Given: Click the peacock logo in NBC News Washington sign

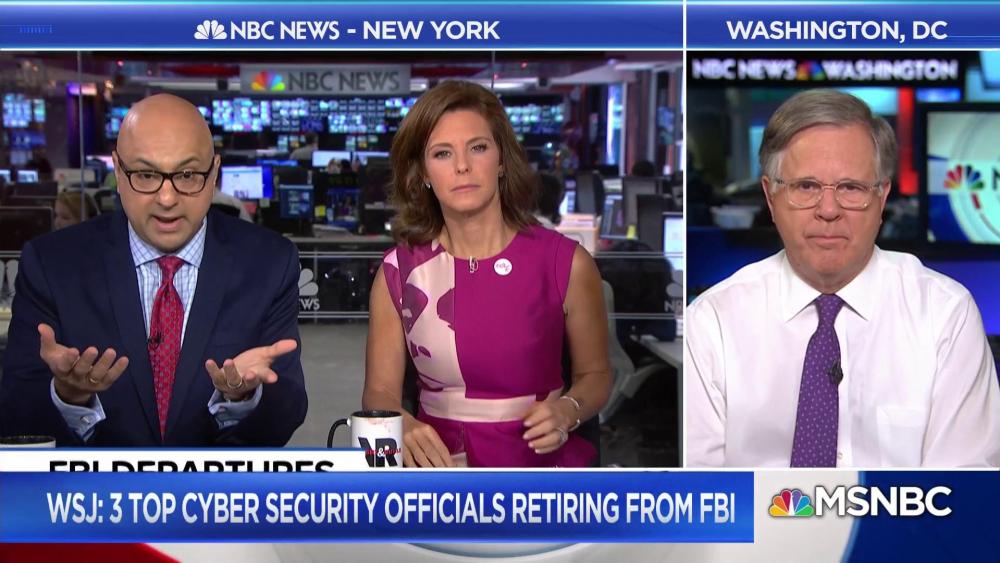Looking at the screenshot, I should (809, 69).
